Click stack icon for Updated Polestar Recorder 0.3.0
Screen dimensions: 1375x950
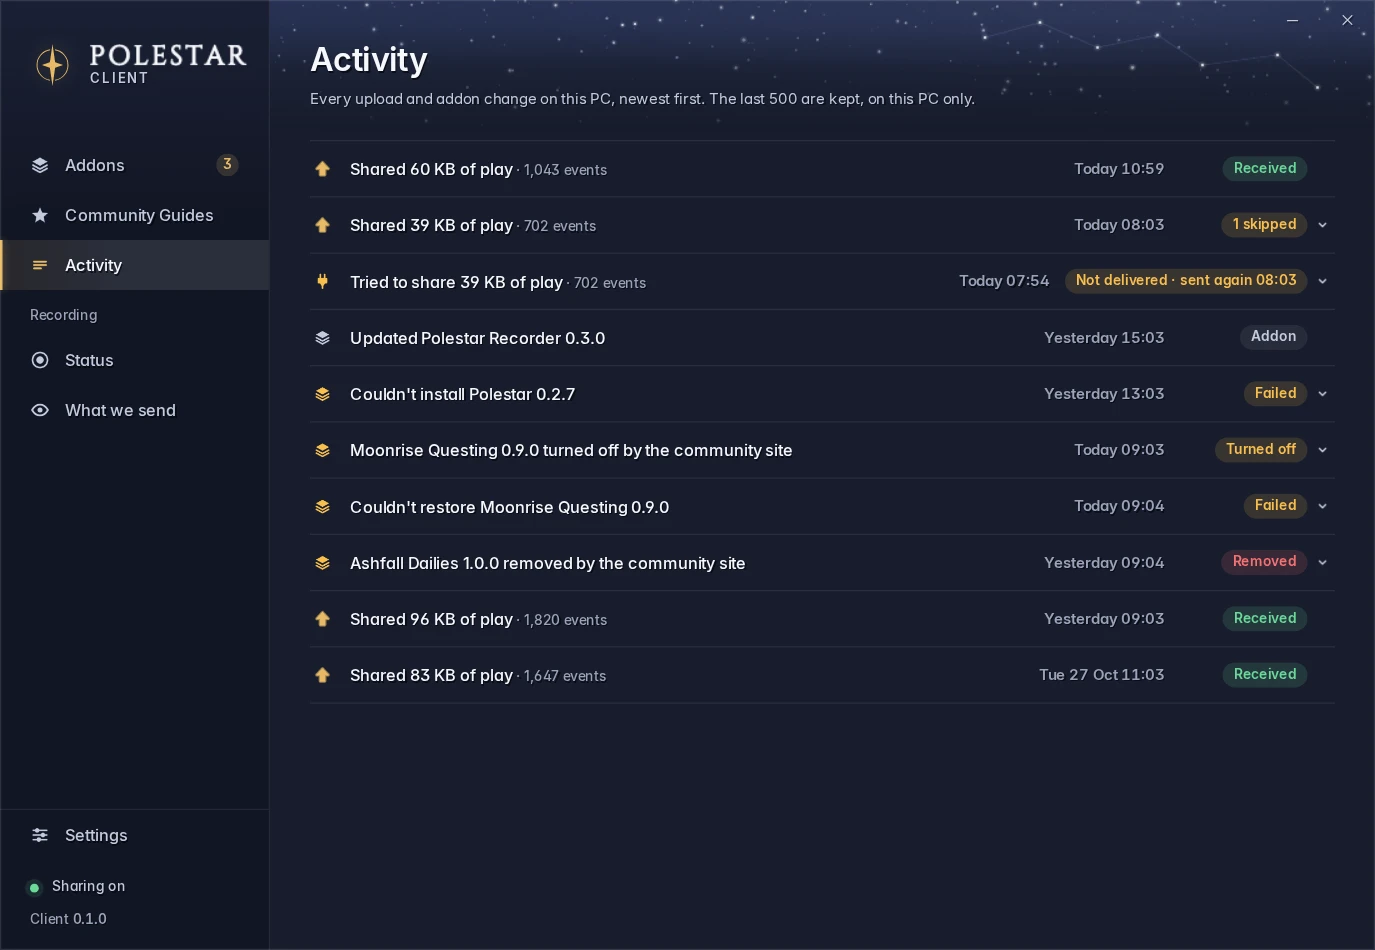pyautogui.click(x=322, y=338)
